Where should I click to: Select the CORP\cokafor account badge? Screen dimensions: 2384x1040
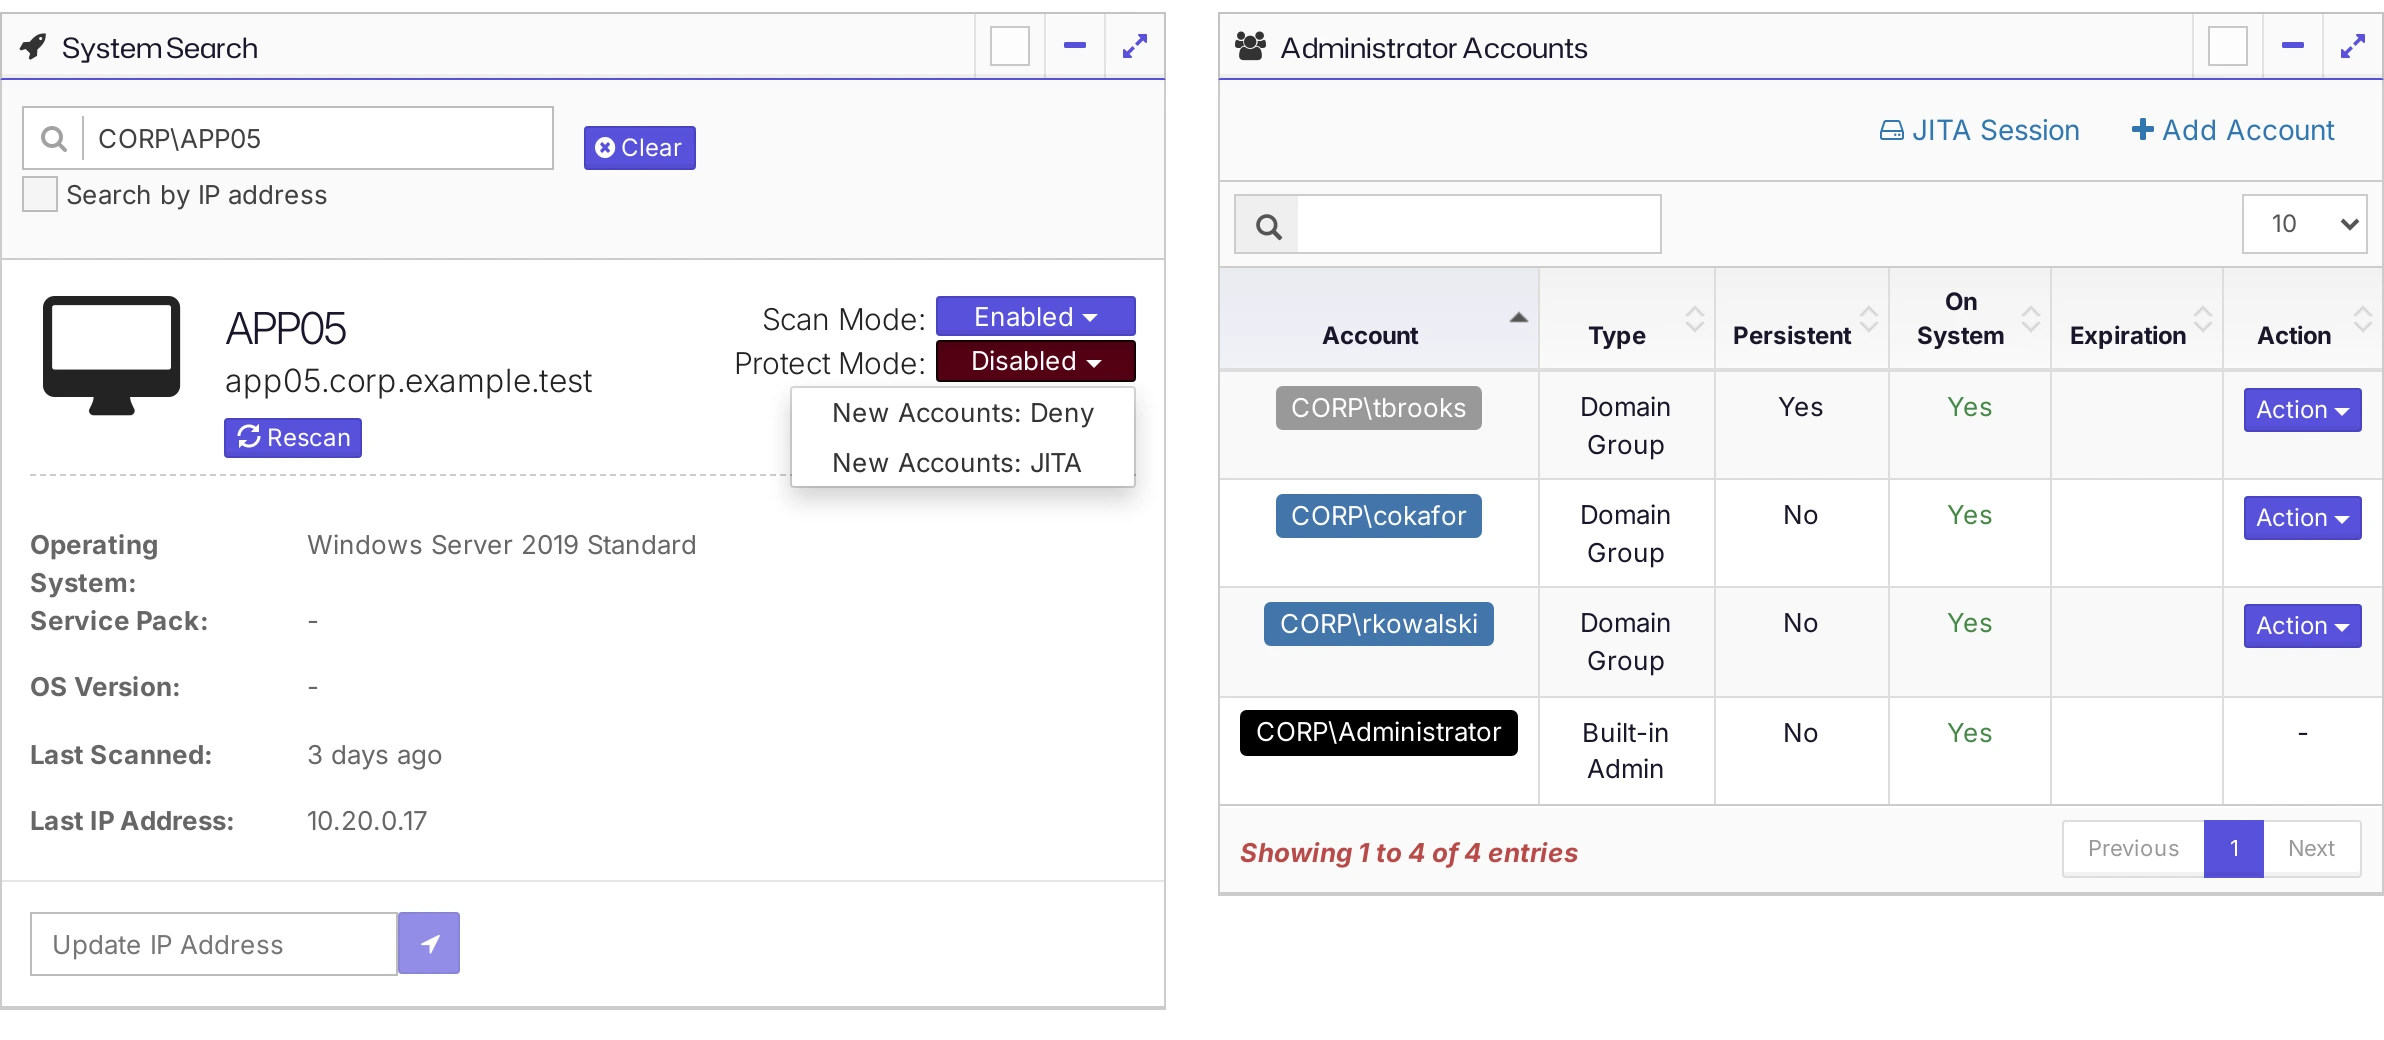tap(1378, 516)
